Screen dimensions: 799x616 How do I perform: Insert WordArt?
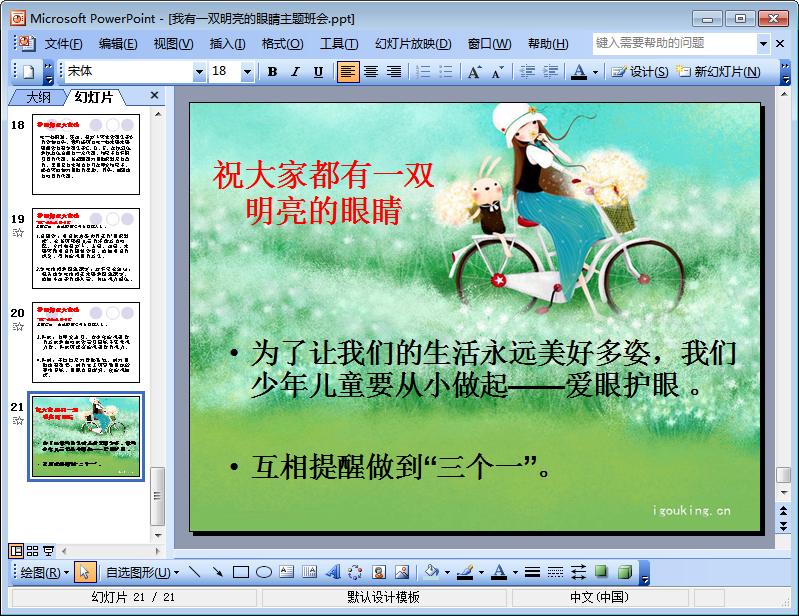333,572
